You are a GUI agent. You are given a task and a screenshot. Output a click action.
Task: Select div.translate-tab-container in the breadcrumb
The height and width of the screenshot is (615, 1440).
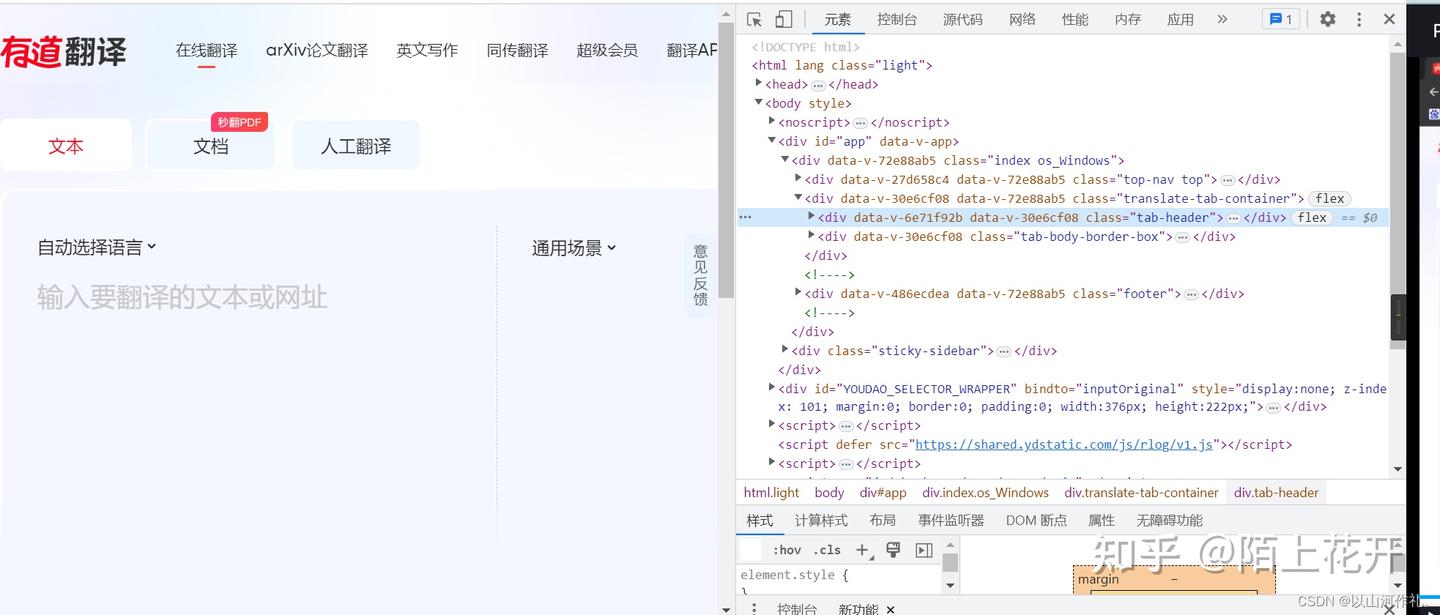(x=1141, y=492)
